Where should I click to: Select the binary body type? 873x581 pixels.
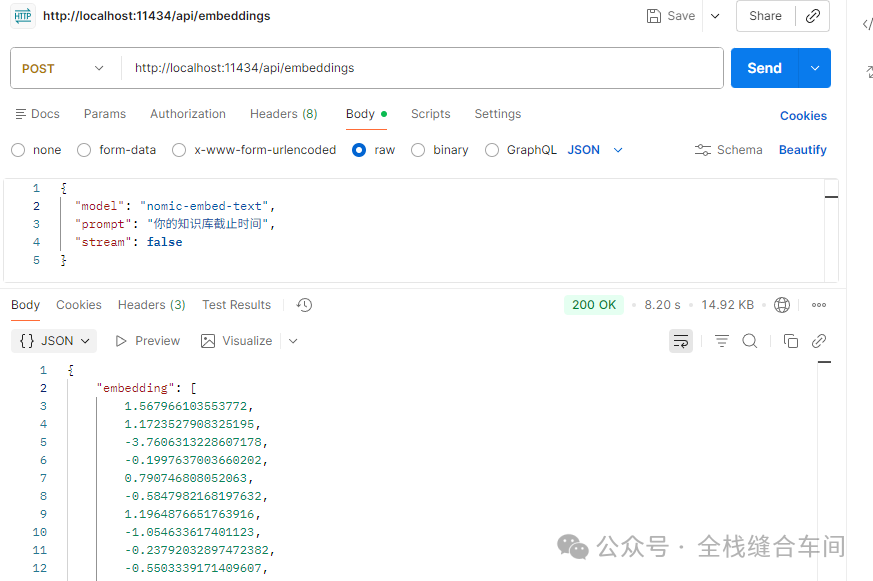point(418,150)
